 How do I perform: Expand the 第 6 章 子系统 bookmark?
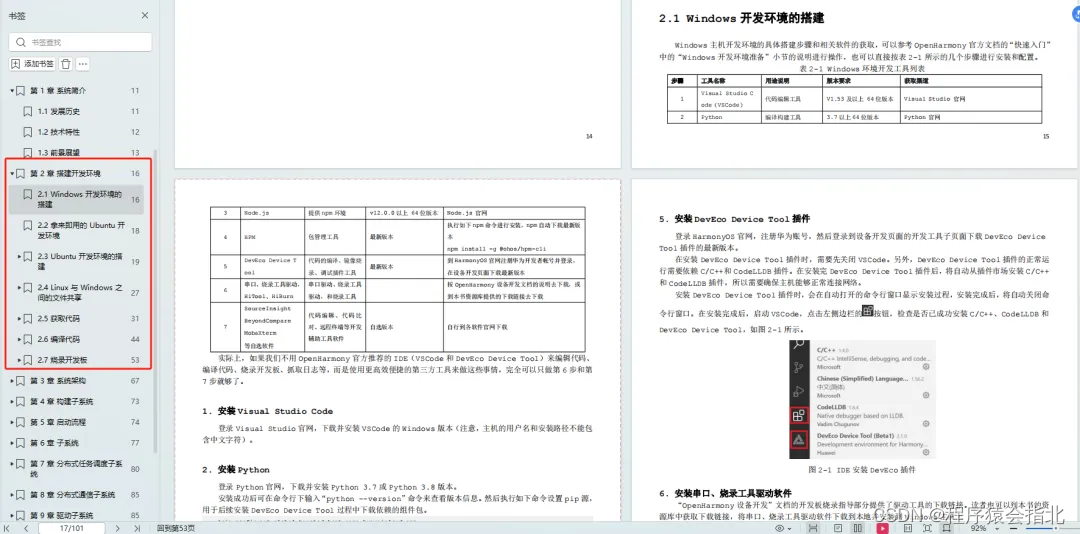coord(12,443)
